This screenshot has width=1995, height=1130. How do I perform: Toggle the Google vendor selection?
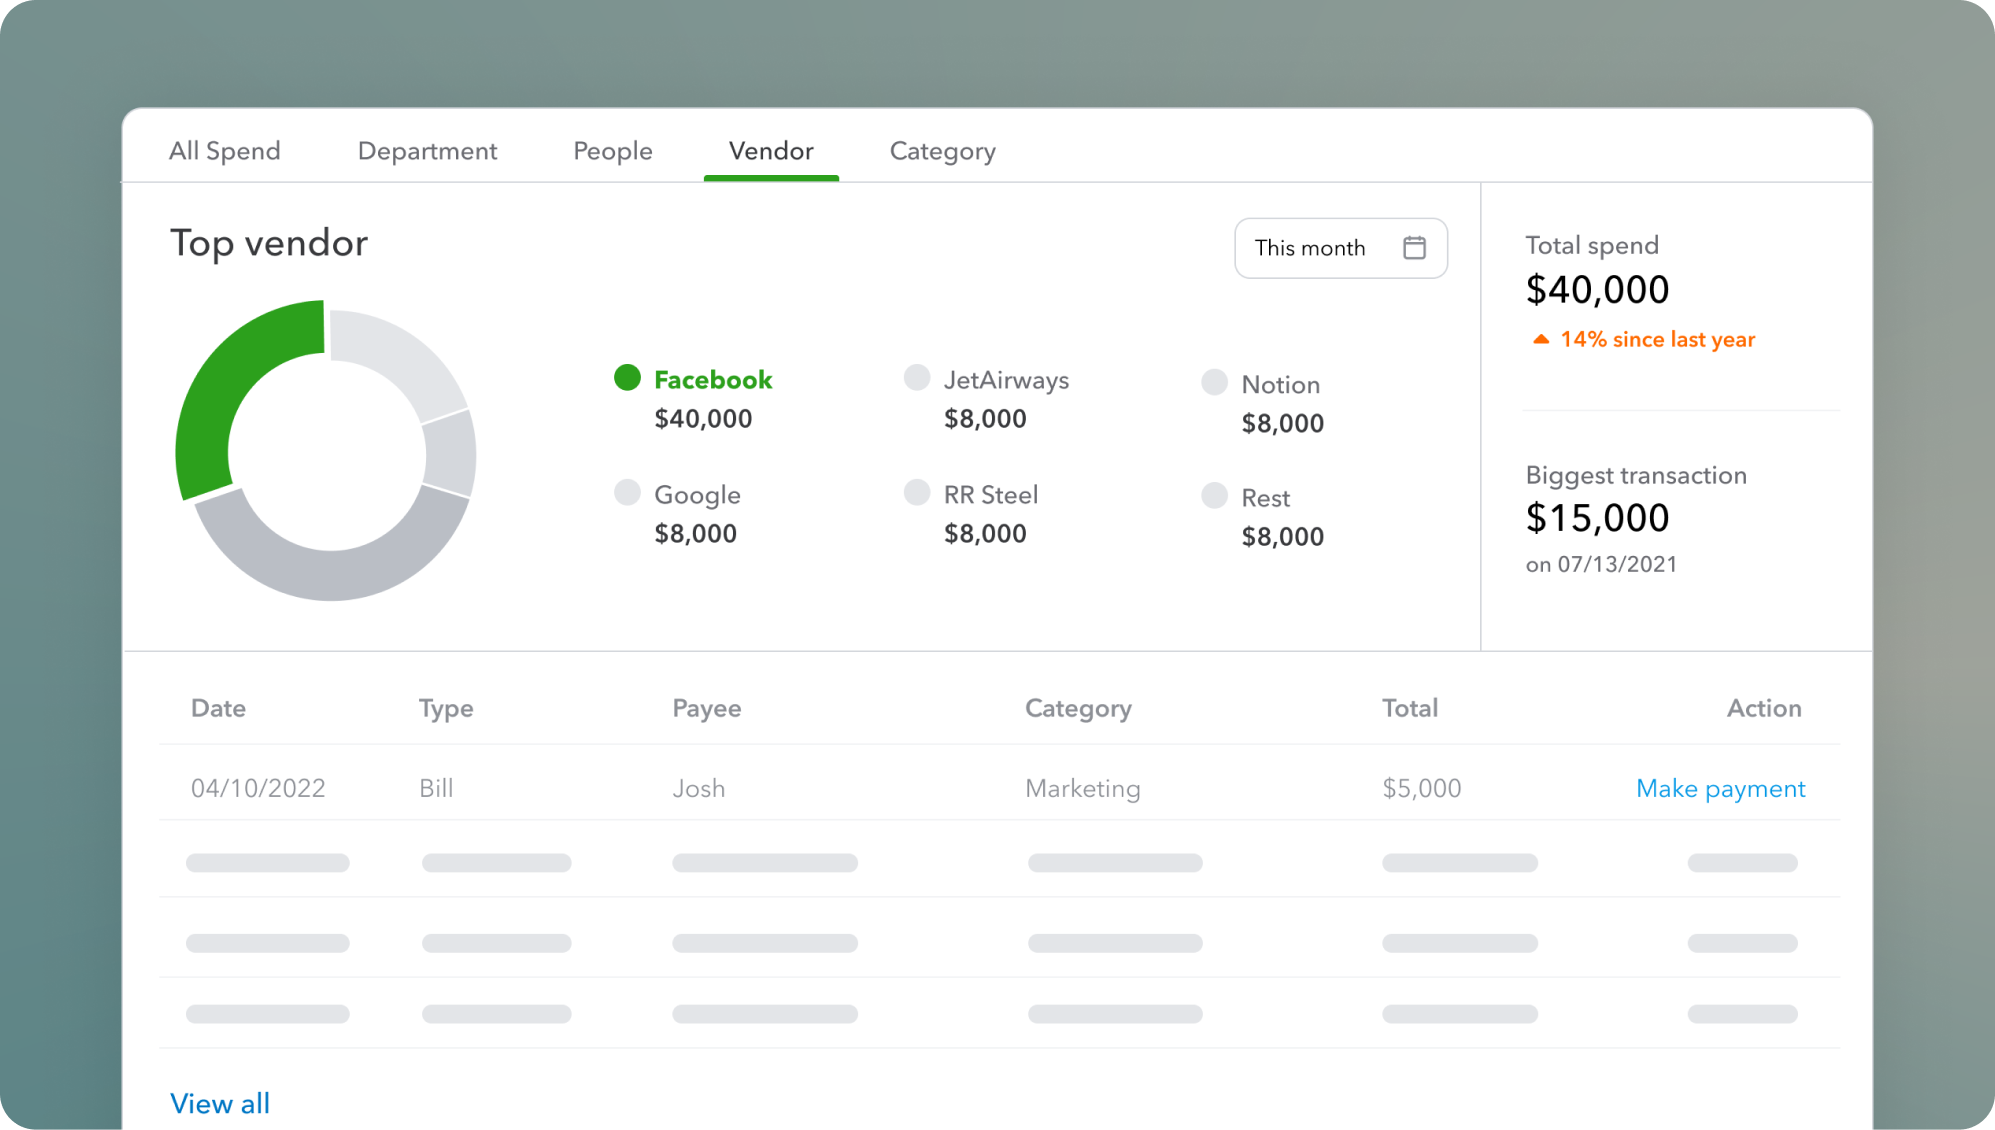coord(696,494)
